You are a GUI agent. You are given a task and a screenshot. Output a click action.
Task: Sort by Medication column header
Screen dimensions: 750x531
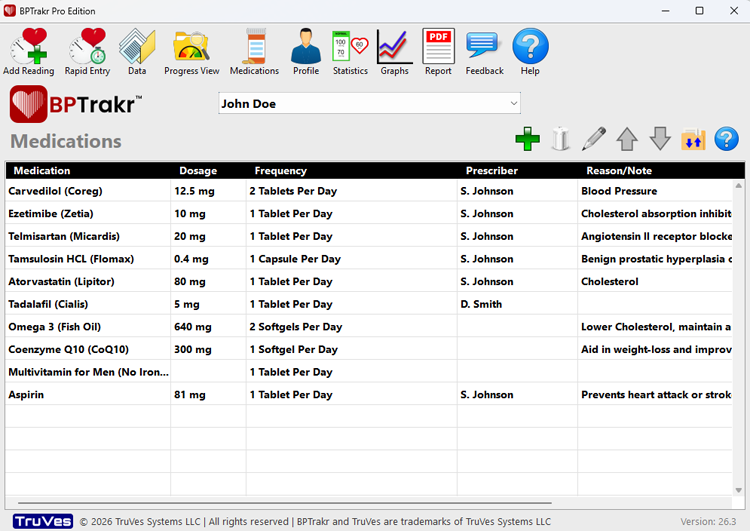tap(42, 171)
